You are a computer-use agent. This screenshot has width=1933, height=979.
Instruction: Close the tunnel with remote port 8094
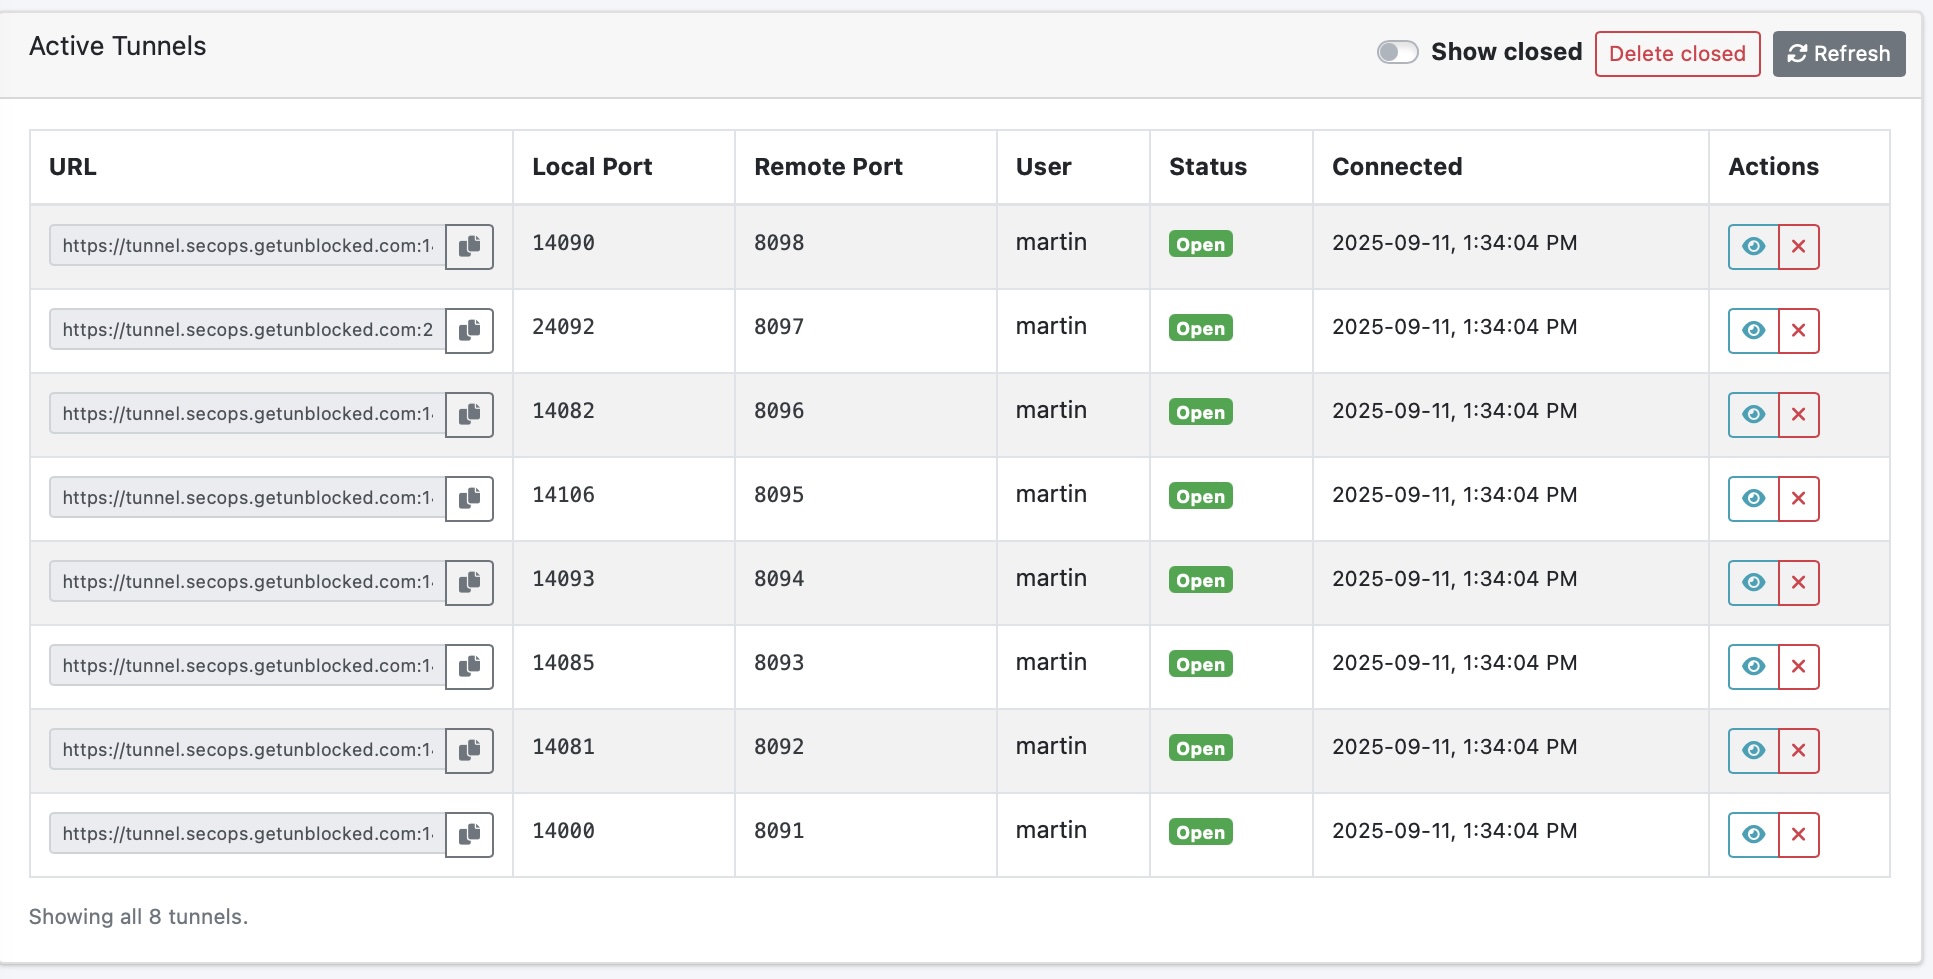1799,582
